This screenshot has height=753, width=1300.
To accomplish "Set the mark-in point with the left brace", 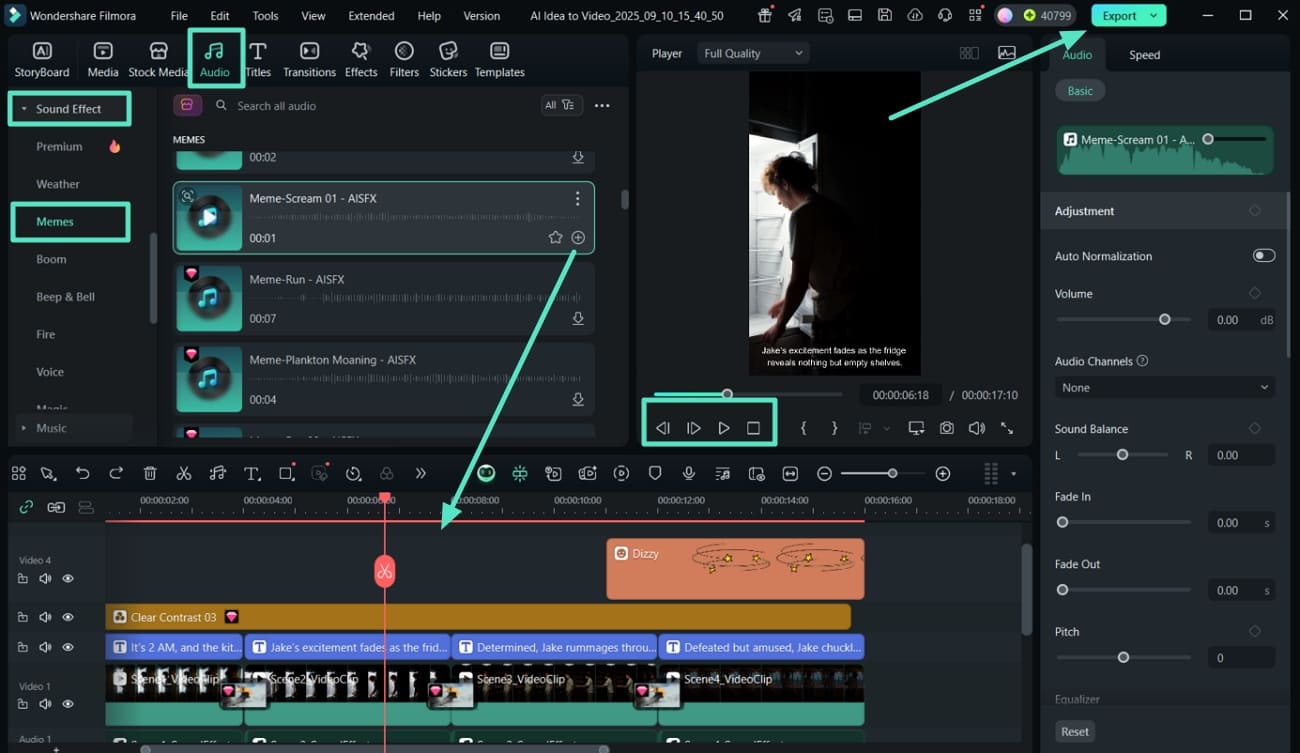I will [x=803, y=428].
